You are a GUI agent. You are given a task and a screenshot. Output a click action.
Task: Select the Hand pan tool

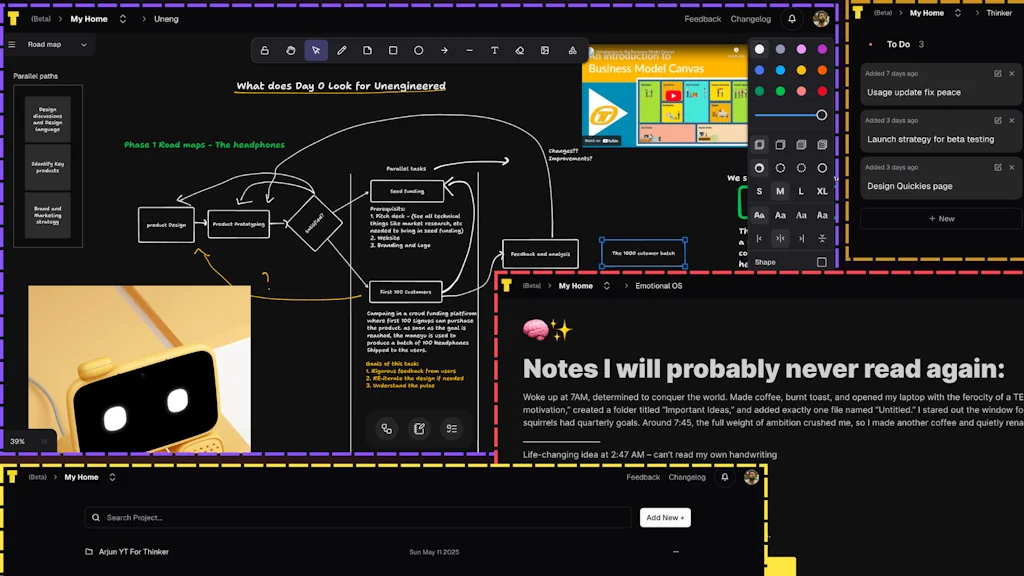pyautogui.click(x=289, y=50)
